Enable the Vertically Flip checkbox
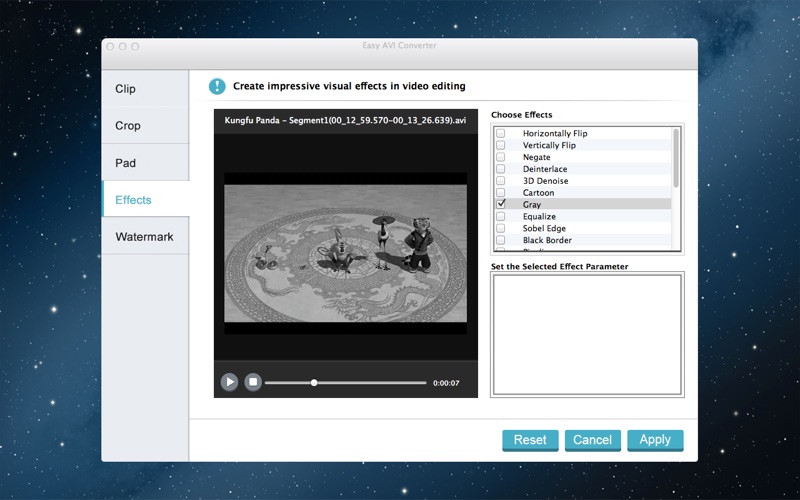Viewport: 800px width, 500px height. coord(501,145)
